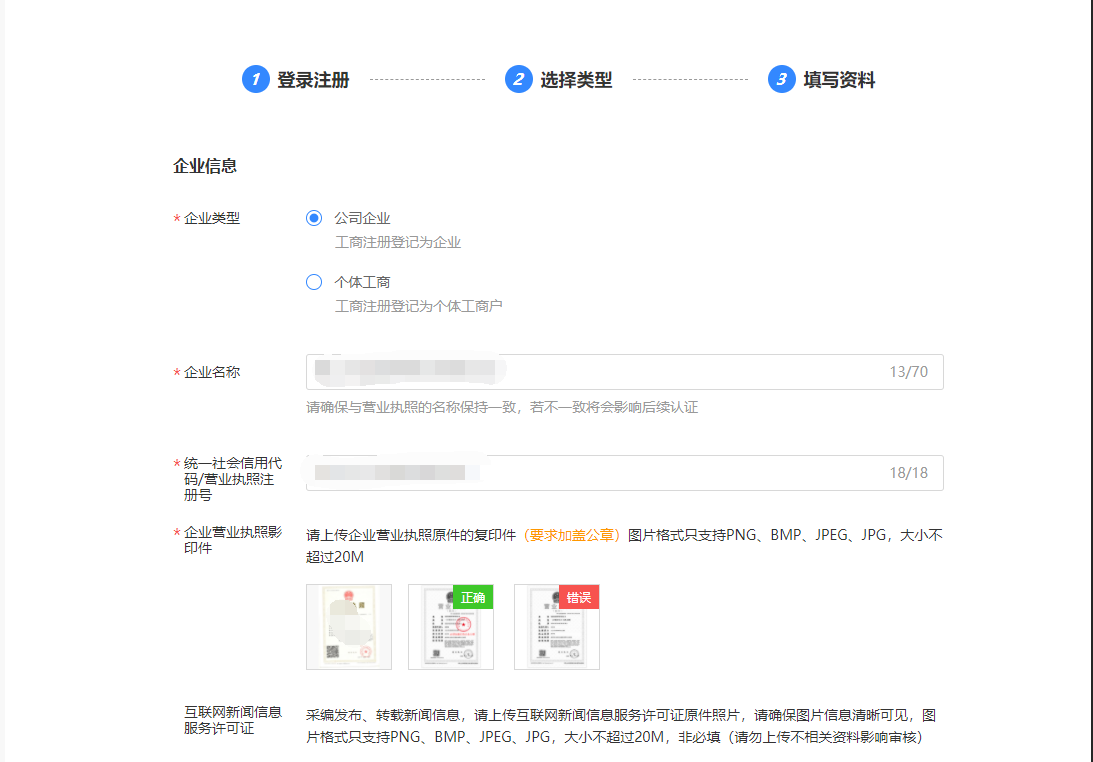
Task: Click the 工商注册登记为个体工商户 description text
Action: pos(418,306)
